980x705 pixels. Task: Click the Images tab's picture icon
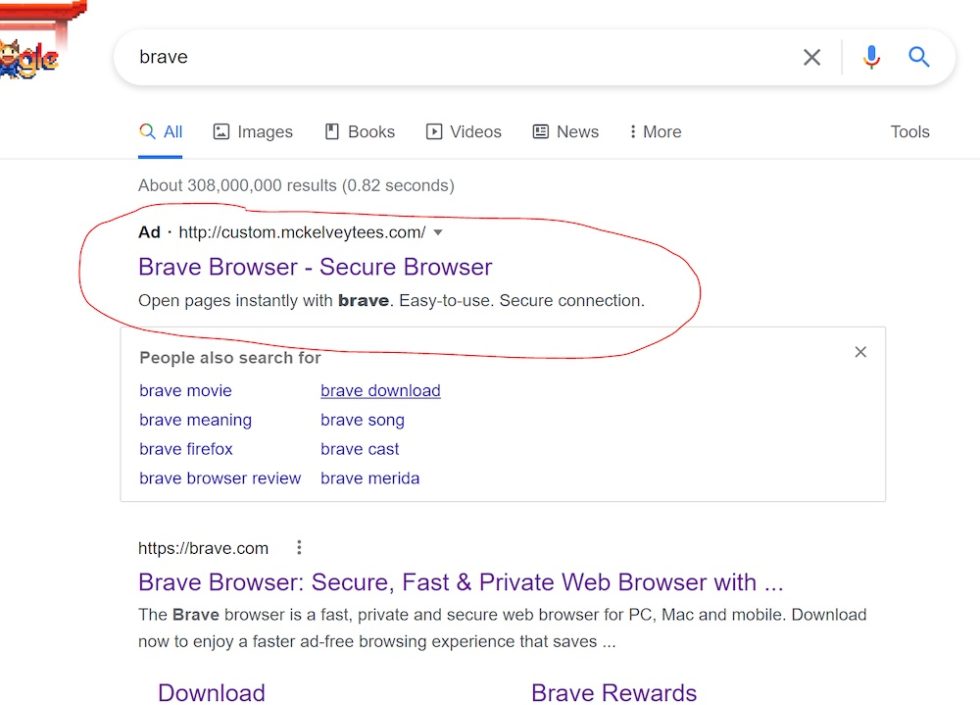tap(220, 131)
